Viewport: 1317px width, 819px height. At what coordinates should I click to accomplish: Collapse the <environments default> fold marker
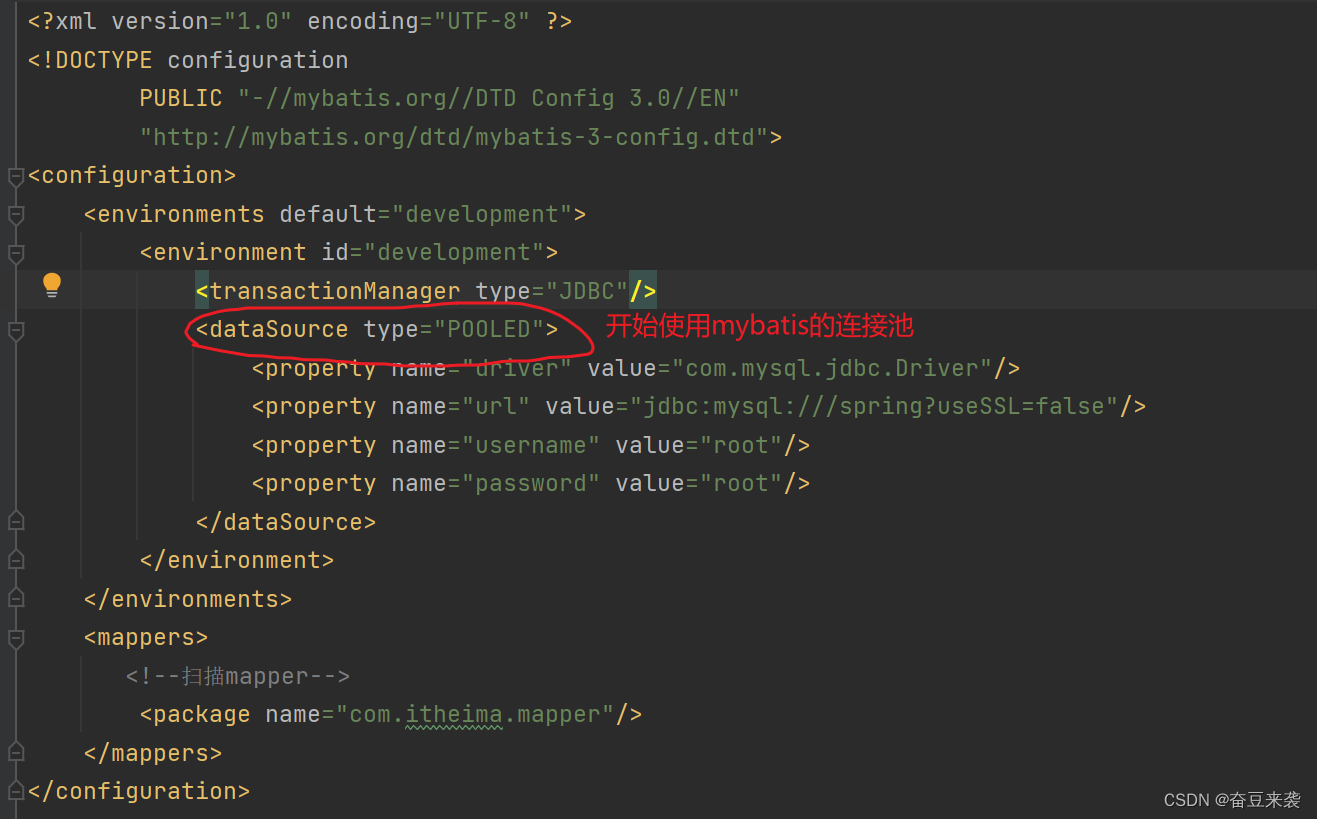15,215
